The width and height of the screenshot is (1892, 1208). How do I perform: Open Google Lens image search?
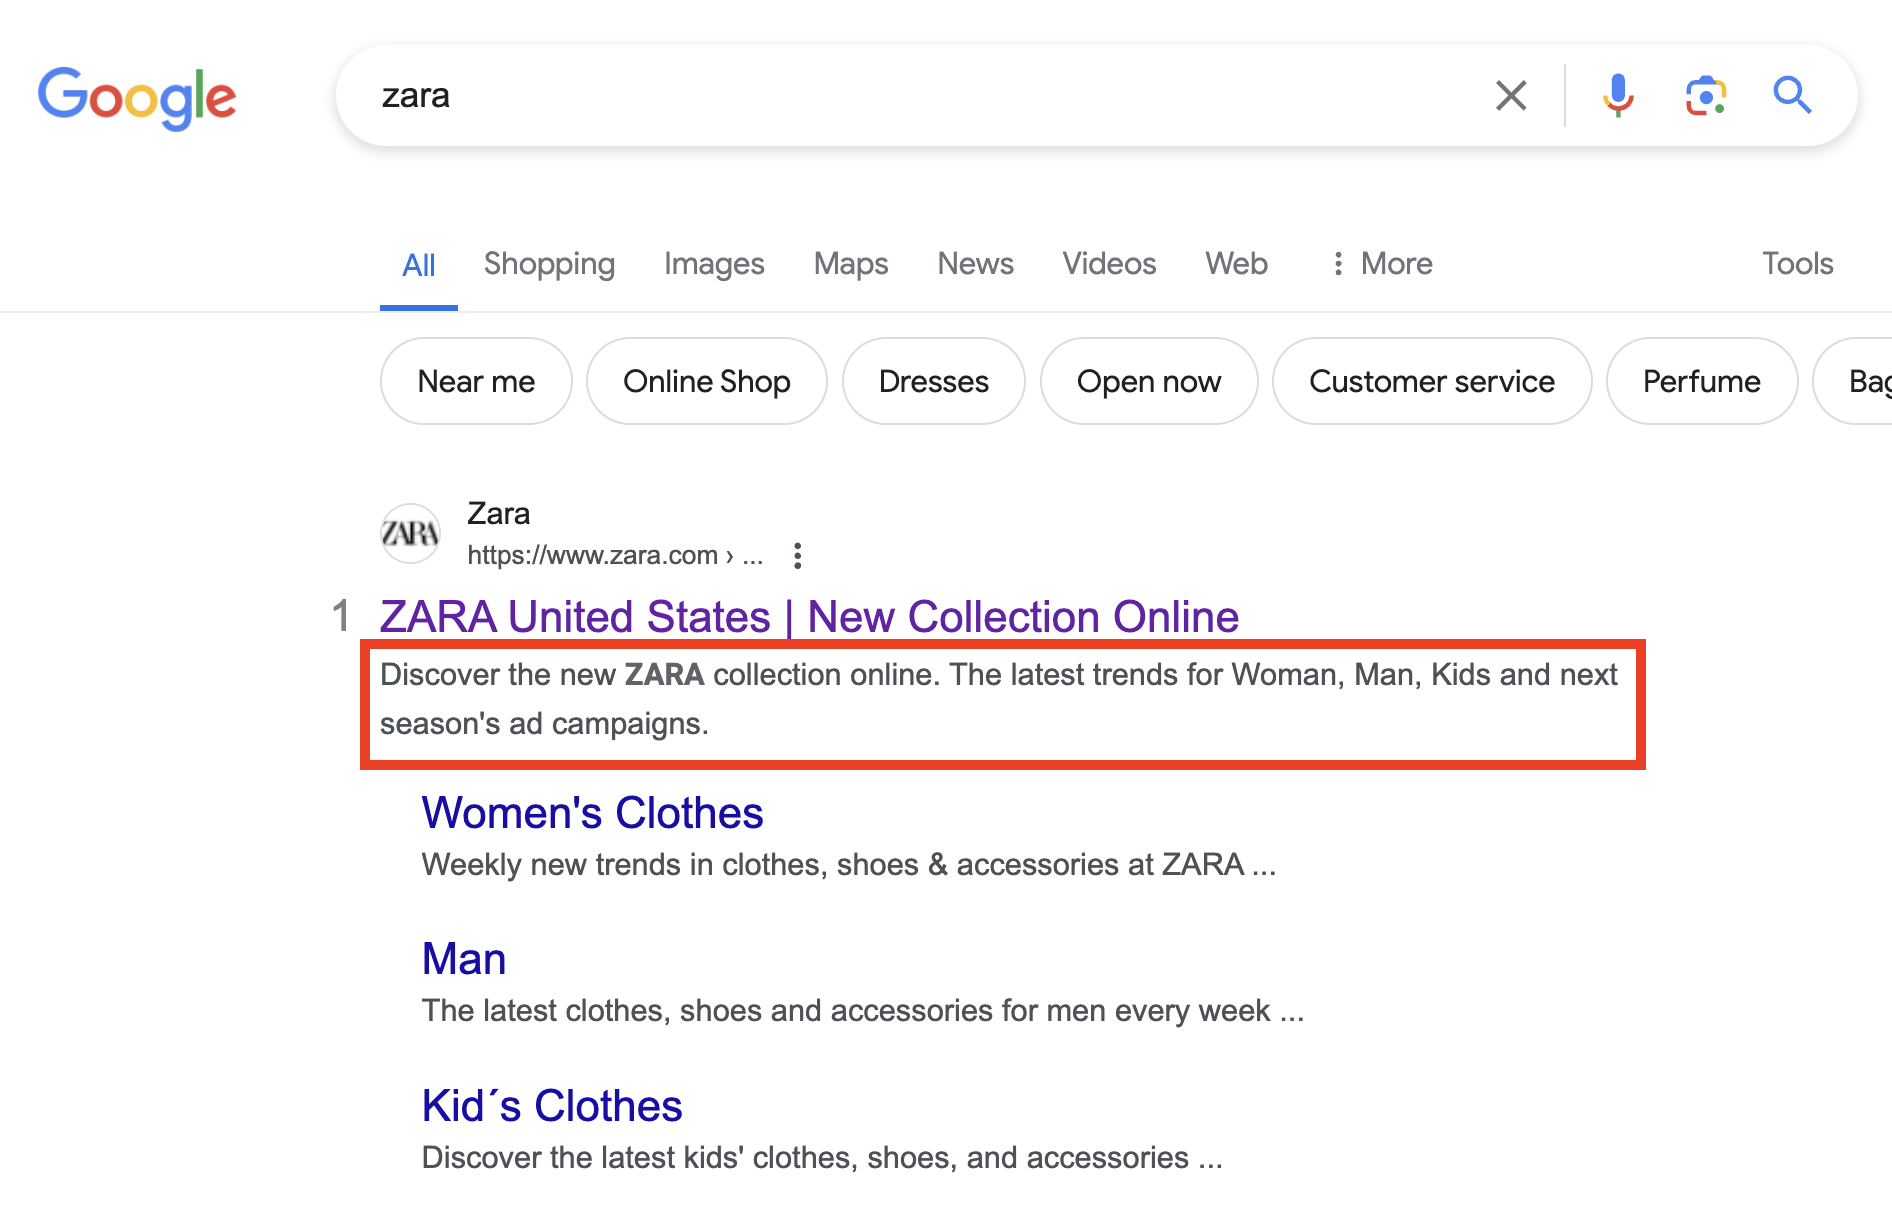point(1706,96)
